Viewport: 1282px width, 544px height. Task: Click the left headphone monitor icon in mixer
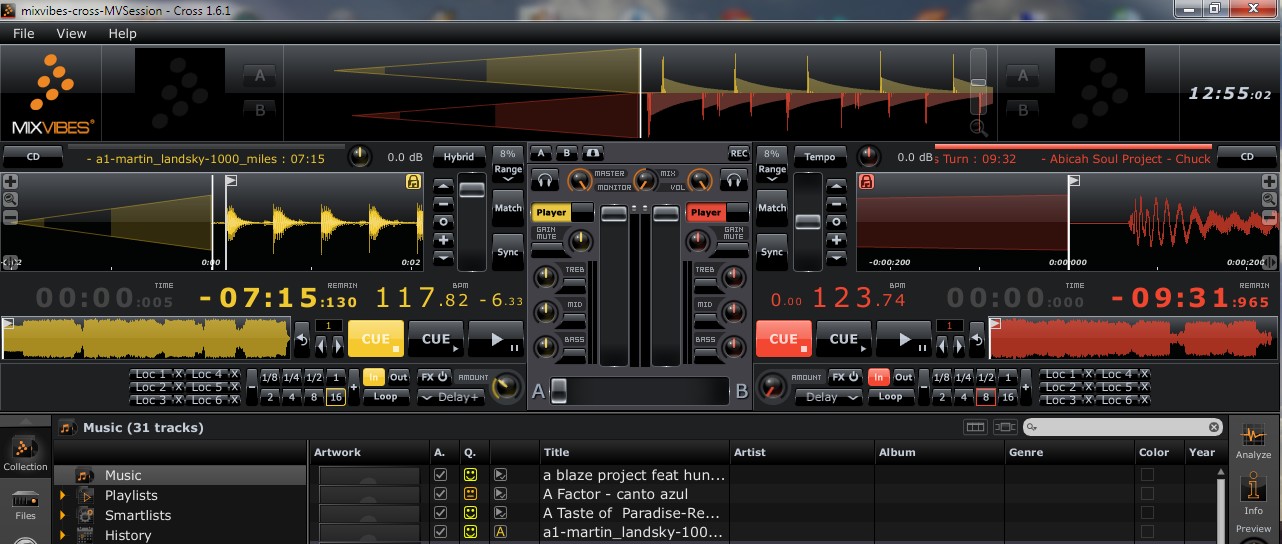[545, 181]
